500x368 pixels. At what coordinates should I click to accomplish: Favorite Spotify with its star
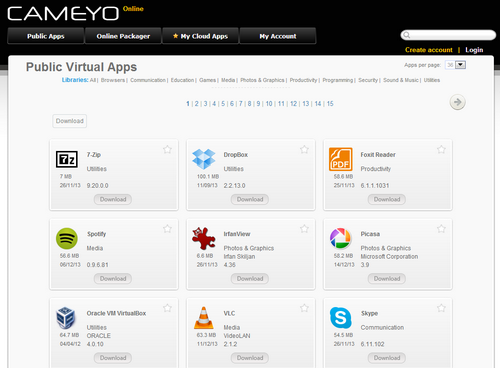(167, 229)
